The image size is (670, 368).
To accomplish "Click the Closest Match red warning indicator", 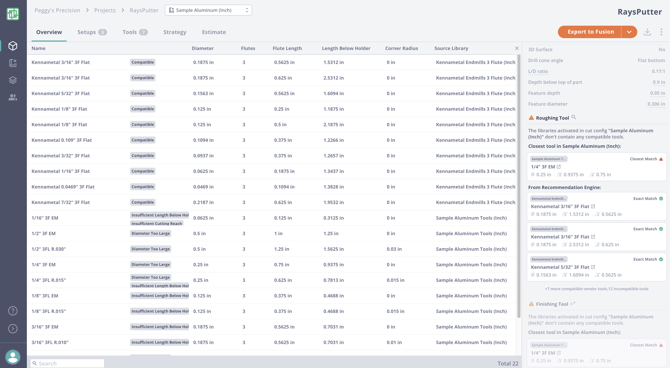I will [661, 159].
